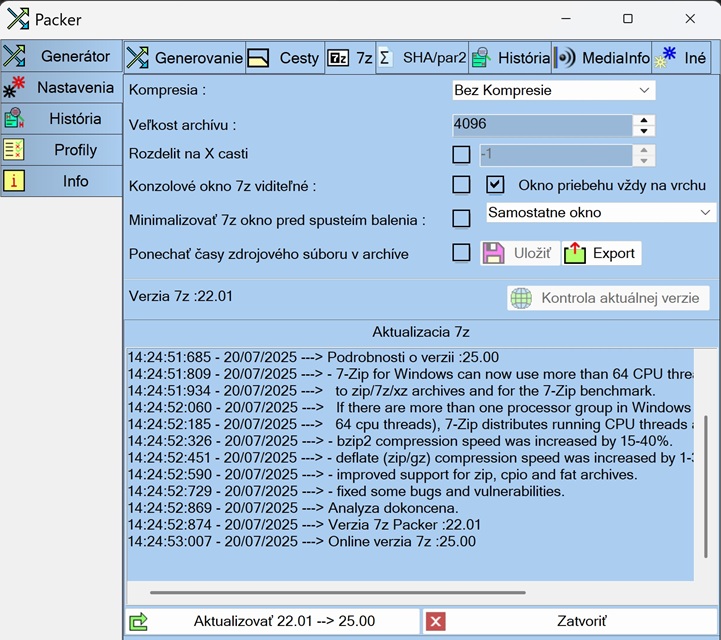Screen dimensions: 721x640
Task: Click the log's vertical scrollbar
Action: pyautogui.click(x=705, y=487)
